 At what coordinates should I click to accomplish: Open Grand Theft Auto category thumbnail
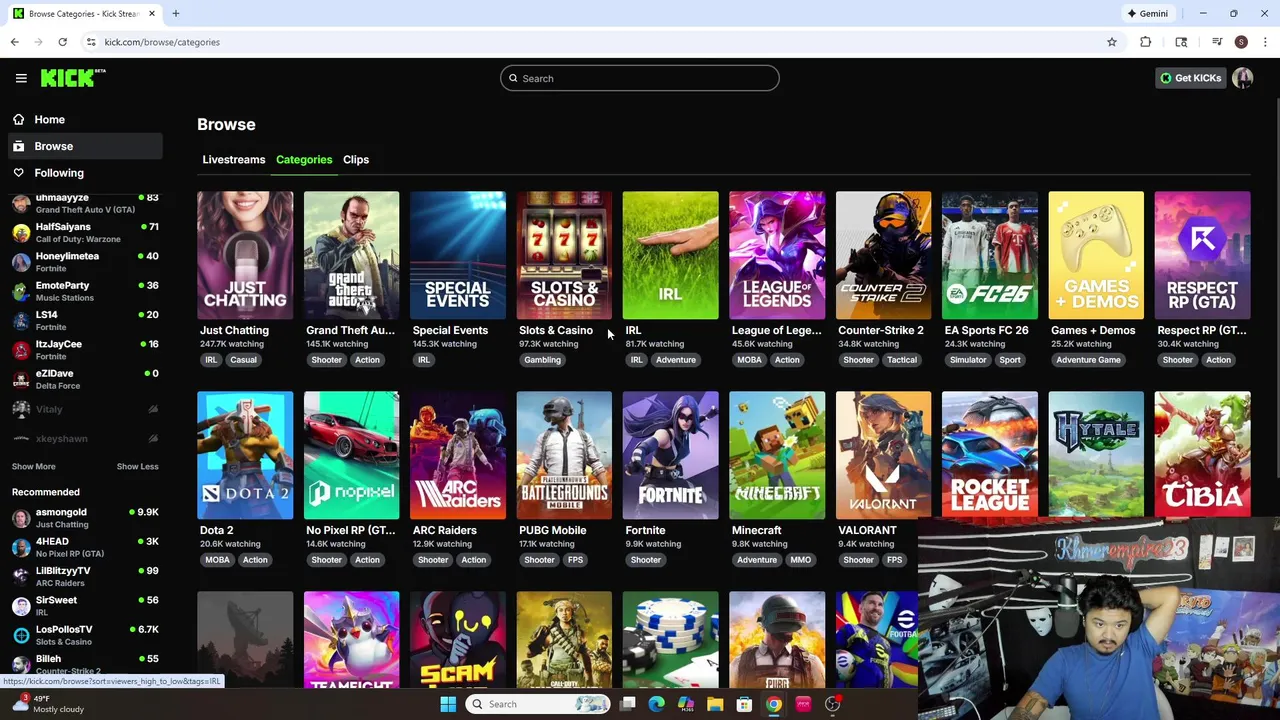click(351, 255)
